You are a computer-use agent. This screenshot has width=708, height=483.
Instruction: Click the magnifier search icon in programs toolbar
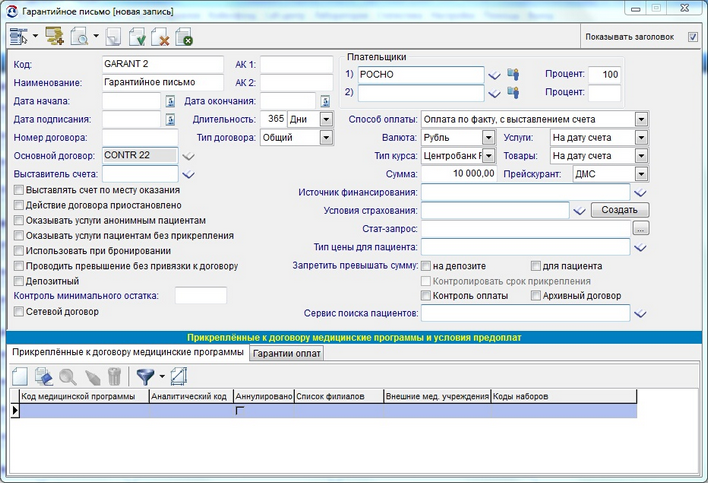68,376
